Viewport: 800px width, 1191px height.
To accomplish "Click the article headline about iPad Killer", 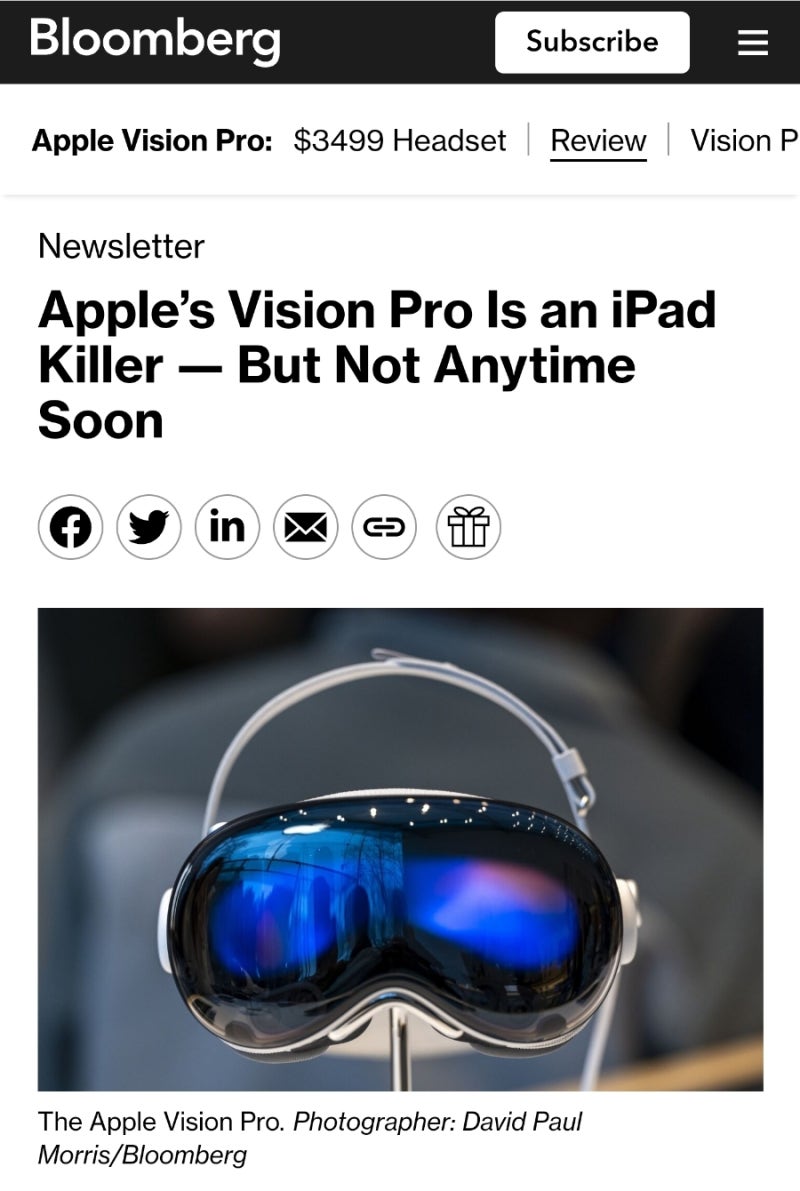I will tap(378, 365).
